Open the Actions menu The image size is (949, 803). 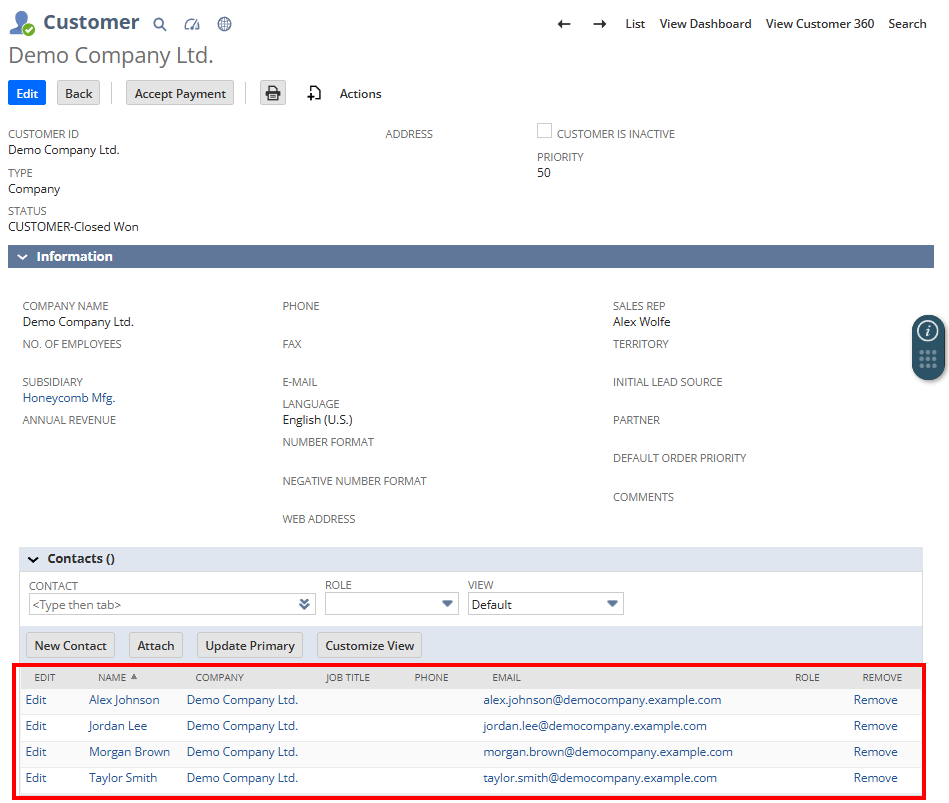coord(360,94)
